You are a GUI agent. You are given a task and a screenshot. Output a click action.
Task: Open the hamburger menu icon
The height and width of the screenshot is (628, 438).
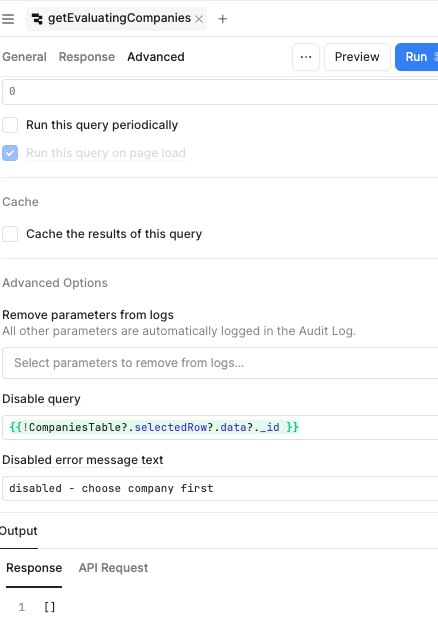[x=8, y=19]
